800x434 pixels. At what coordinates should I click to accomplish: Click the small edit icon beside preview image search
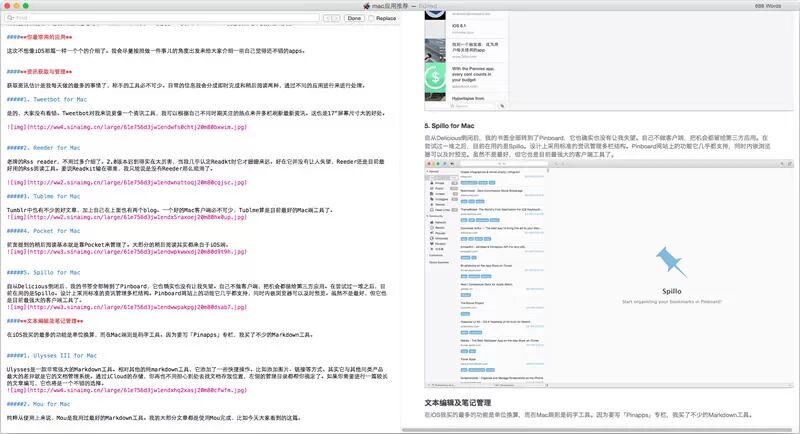[x=502, y=106]
